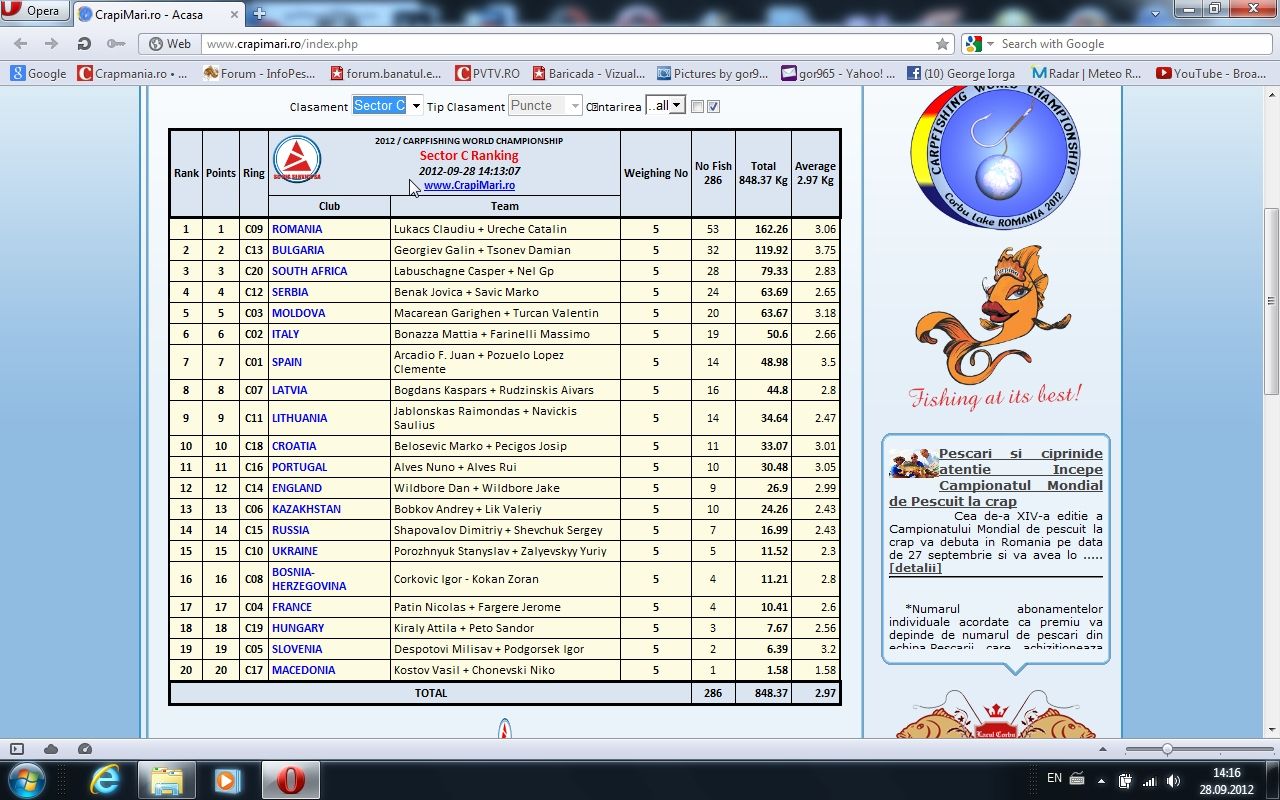Click the password wand key icon
This screenshot has height=800, width=1280.
click(116, 44)
